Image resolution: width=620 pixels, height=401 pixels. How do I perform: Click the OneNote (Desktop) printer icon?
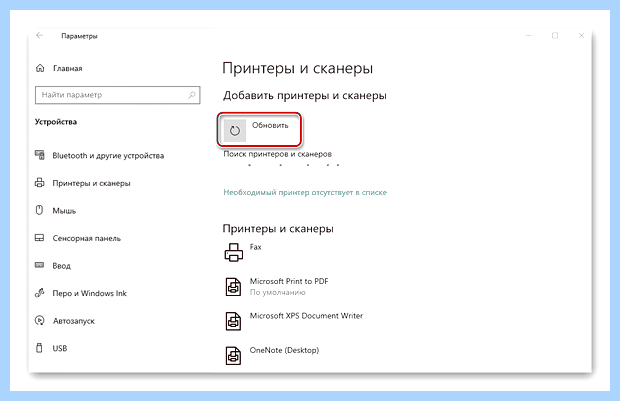tap(233, 356)
